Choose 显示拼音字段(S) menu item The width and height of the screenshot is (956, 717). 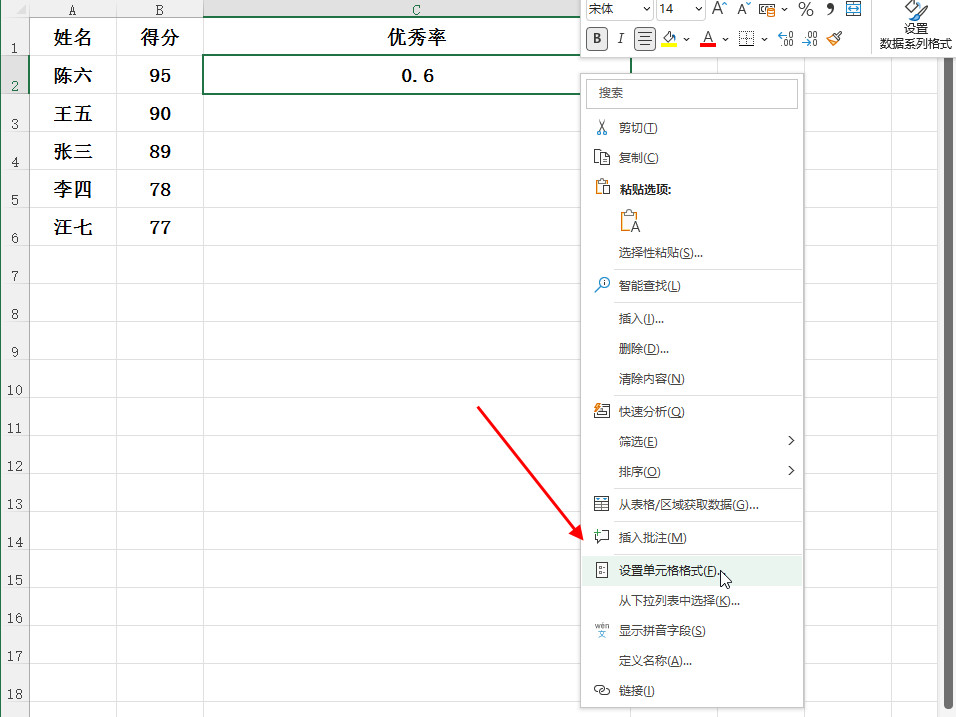[691, 630]
